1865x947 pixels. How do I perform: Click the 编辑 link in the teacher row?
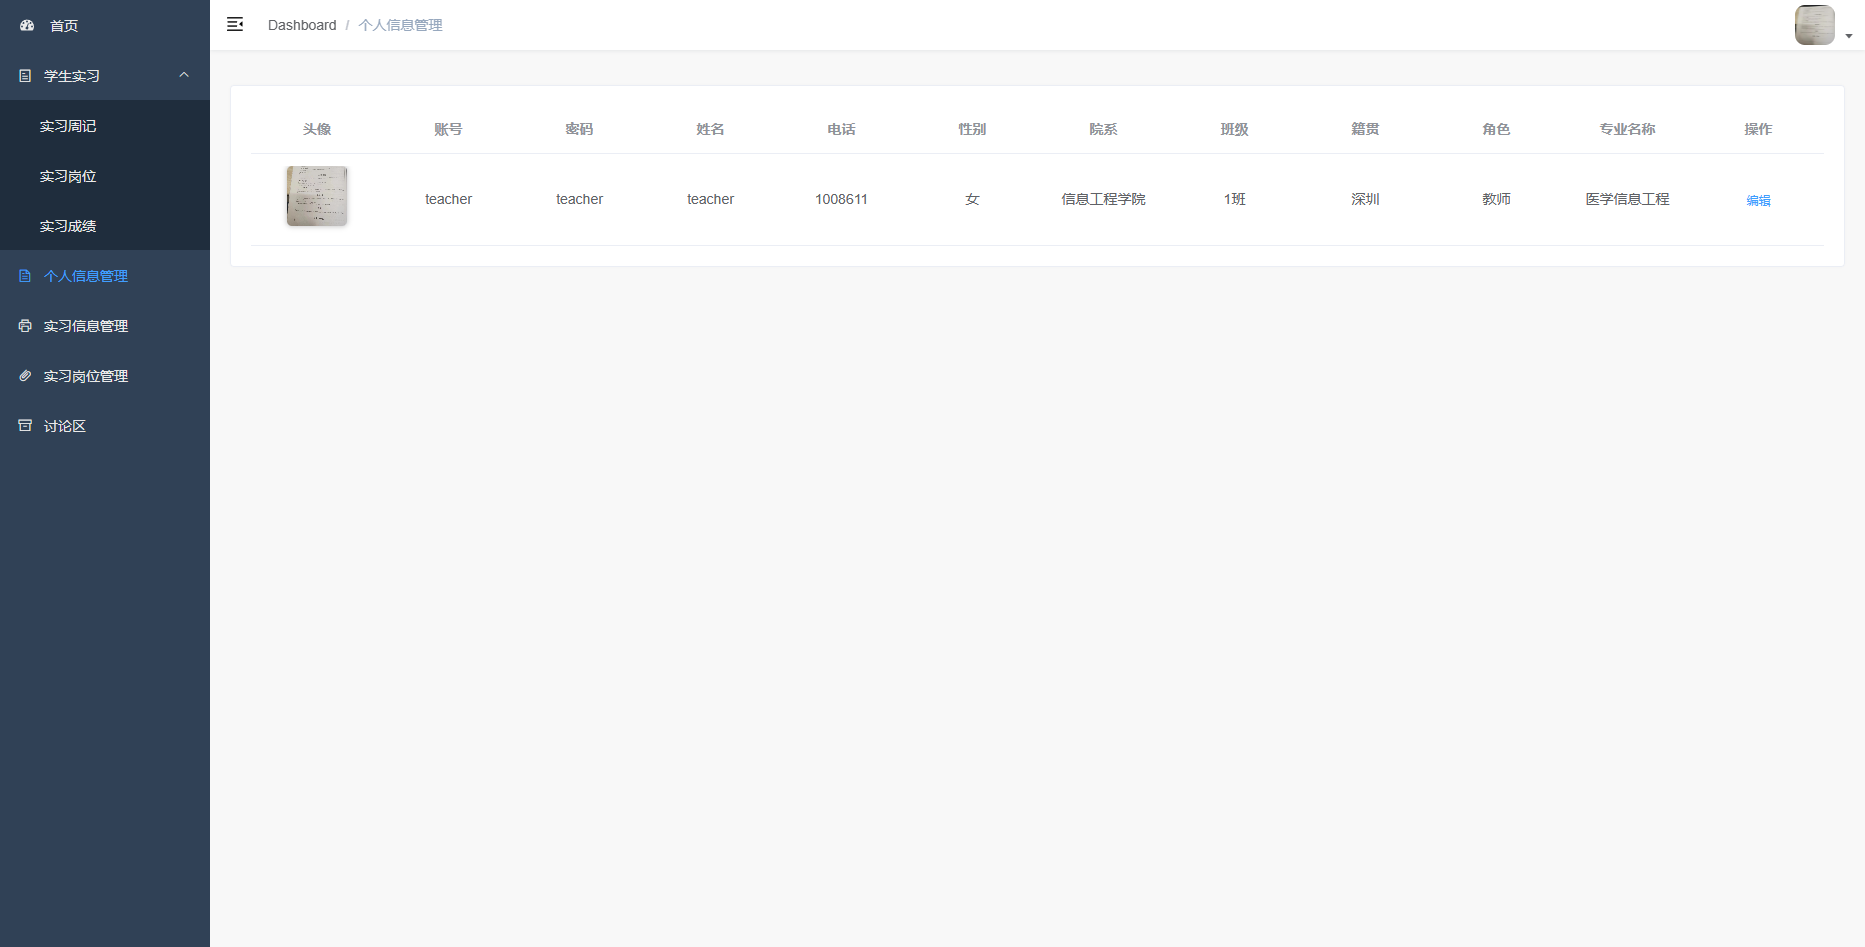click(x=1757, y=200)
